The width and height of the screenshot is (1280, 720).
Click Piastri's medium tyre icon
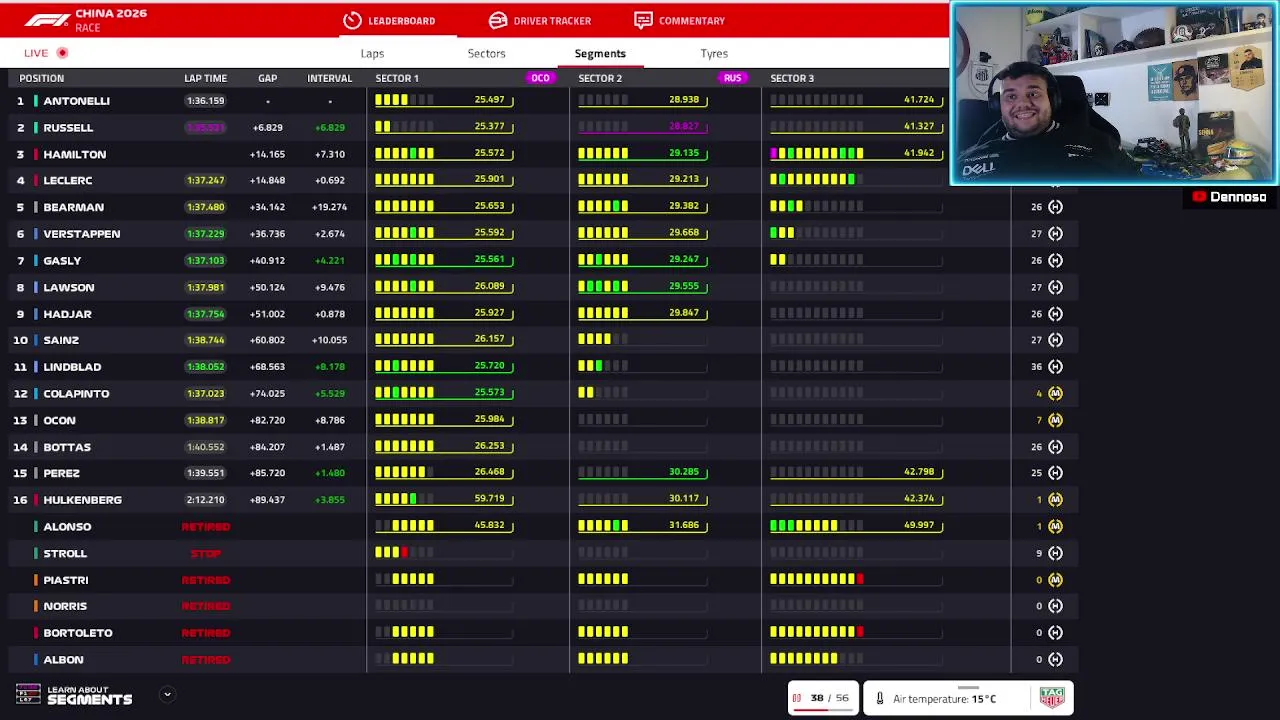tap(1055, 580)
